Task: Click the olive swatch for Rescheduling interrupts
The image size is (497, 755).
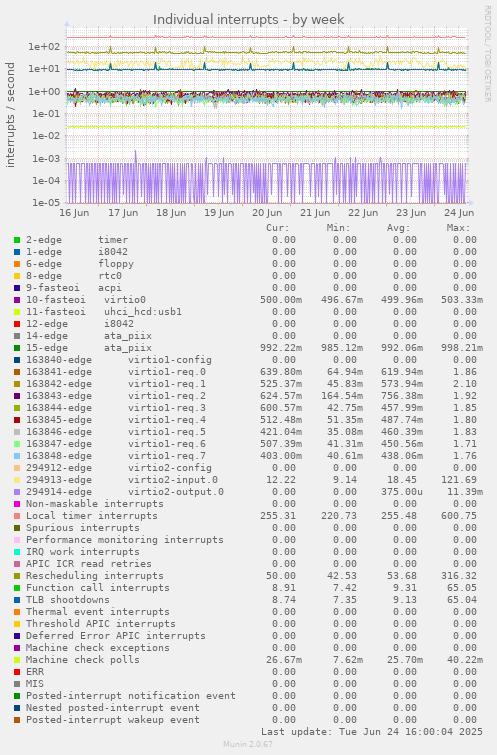Action: [17, 576]
